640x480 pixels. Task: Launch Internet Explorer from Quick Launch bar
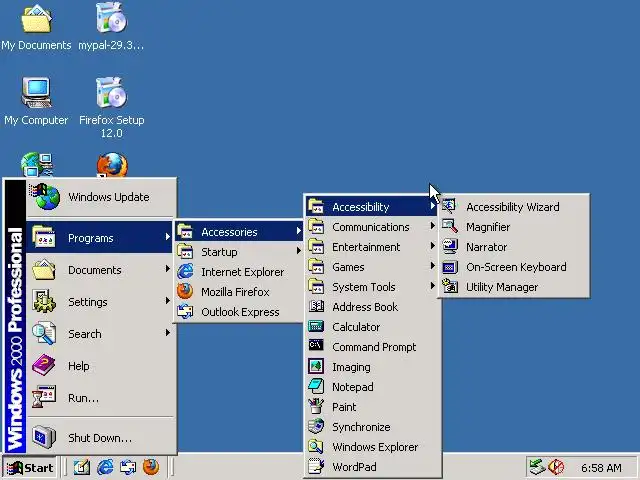[x=105, y=467]
